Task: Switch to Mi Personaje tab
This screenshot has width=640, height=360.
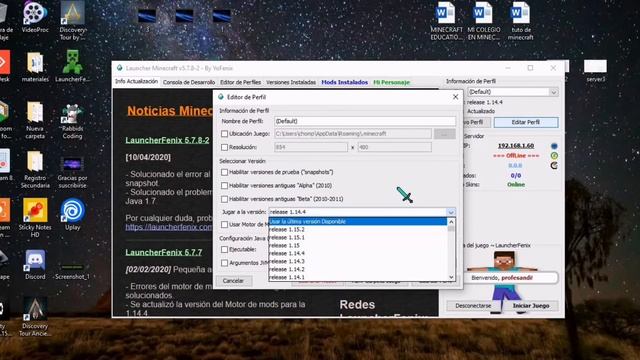Action: click(391, 82)
